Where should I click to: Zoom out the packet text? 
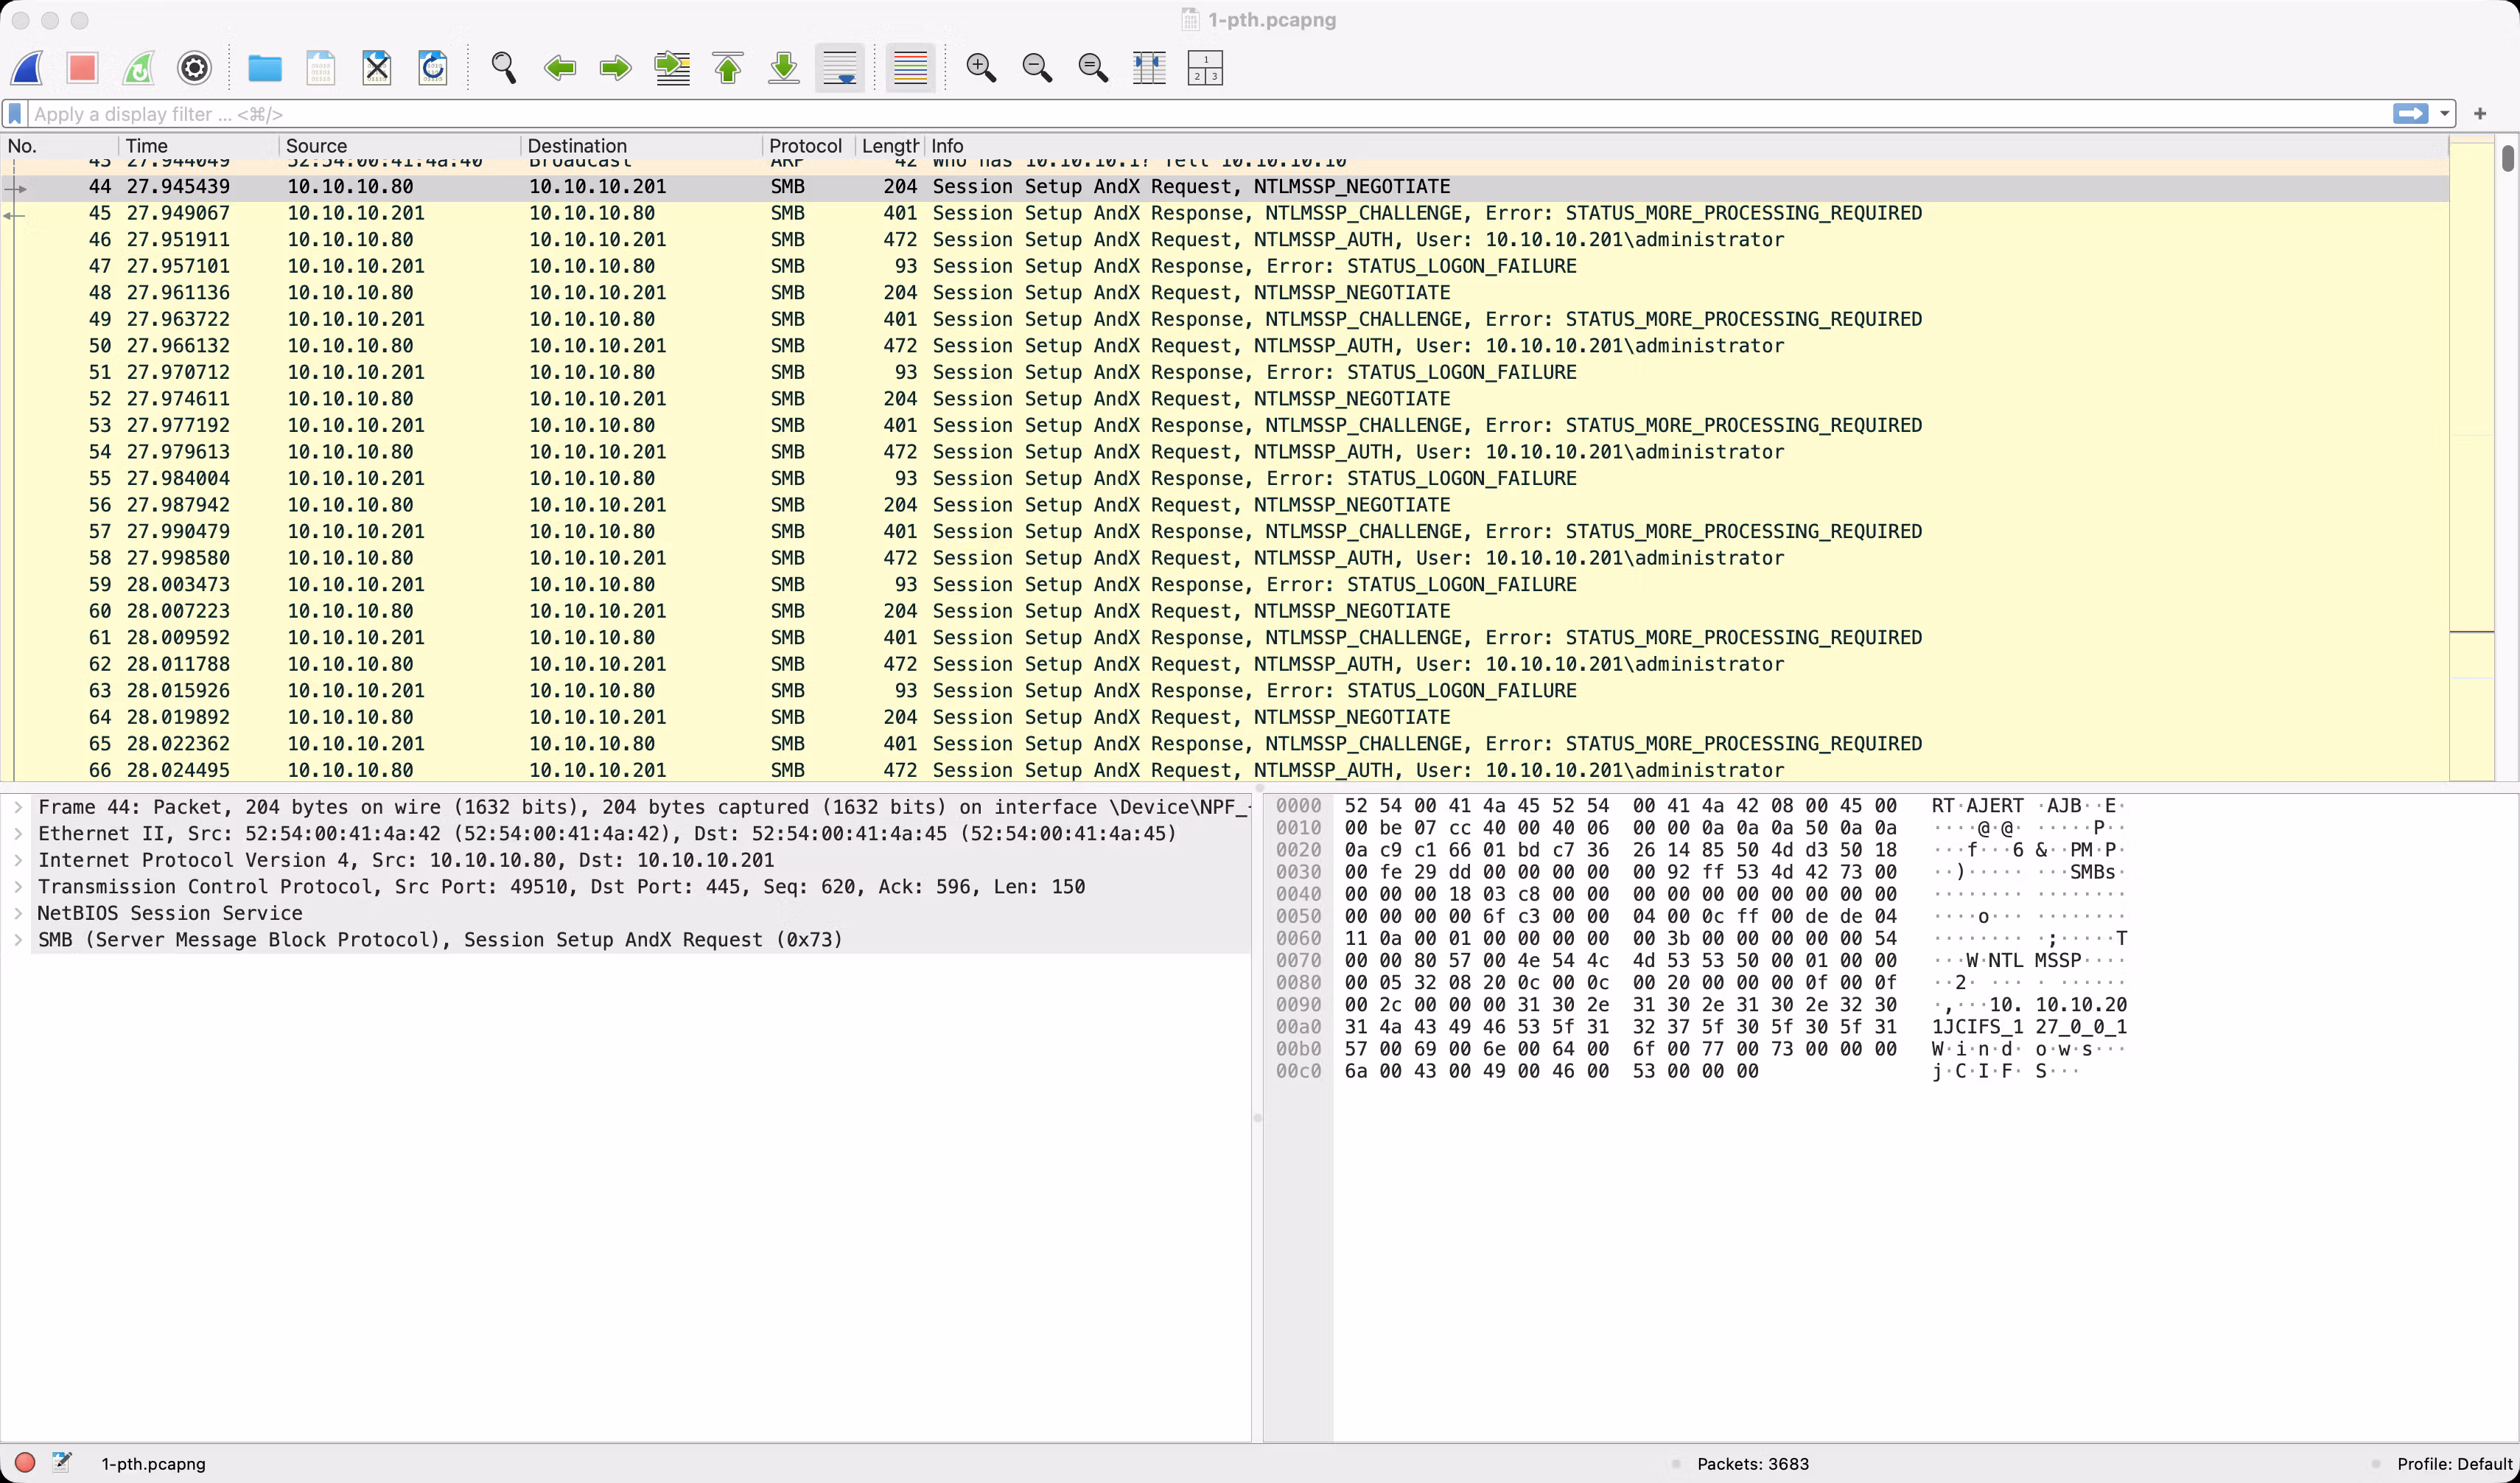pos(1037,68)
